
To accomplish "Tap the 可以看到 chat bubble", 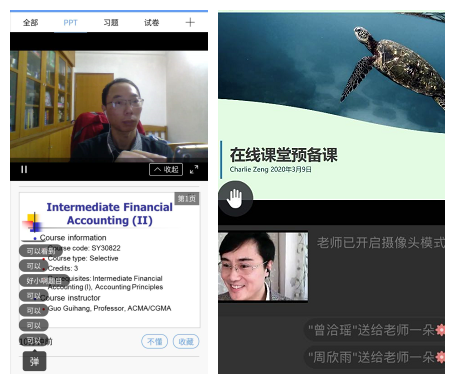I will [x=41, y=251].
